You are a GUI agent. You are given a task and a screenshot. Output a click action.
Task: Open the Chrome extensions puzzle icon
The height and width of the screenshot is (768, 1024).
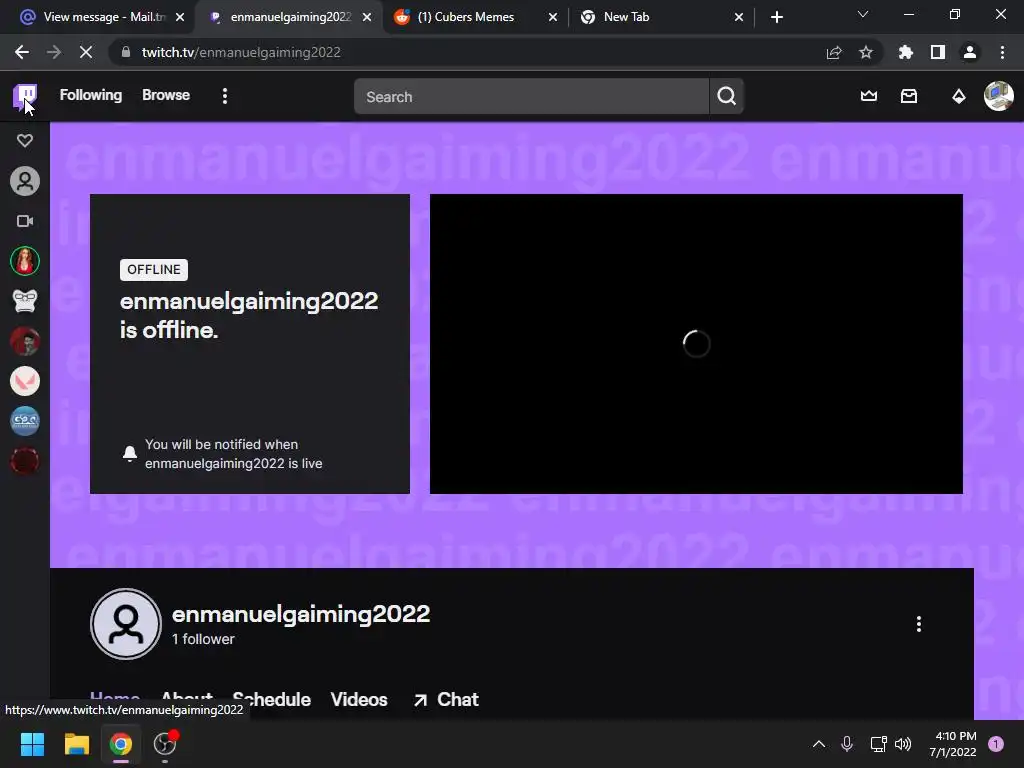(x=905, y=52)
